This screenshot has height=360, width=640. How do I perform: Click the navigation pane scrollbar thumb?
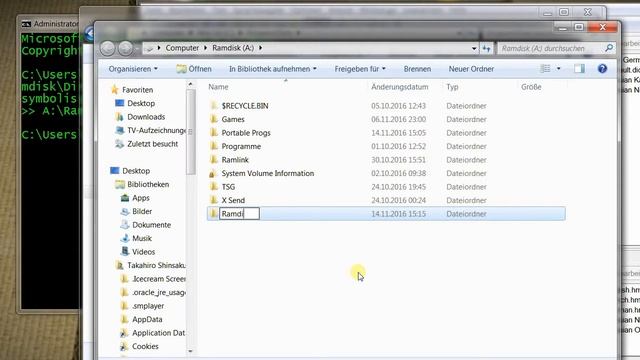click(x=190, y=131)
